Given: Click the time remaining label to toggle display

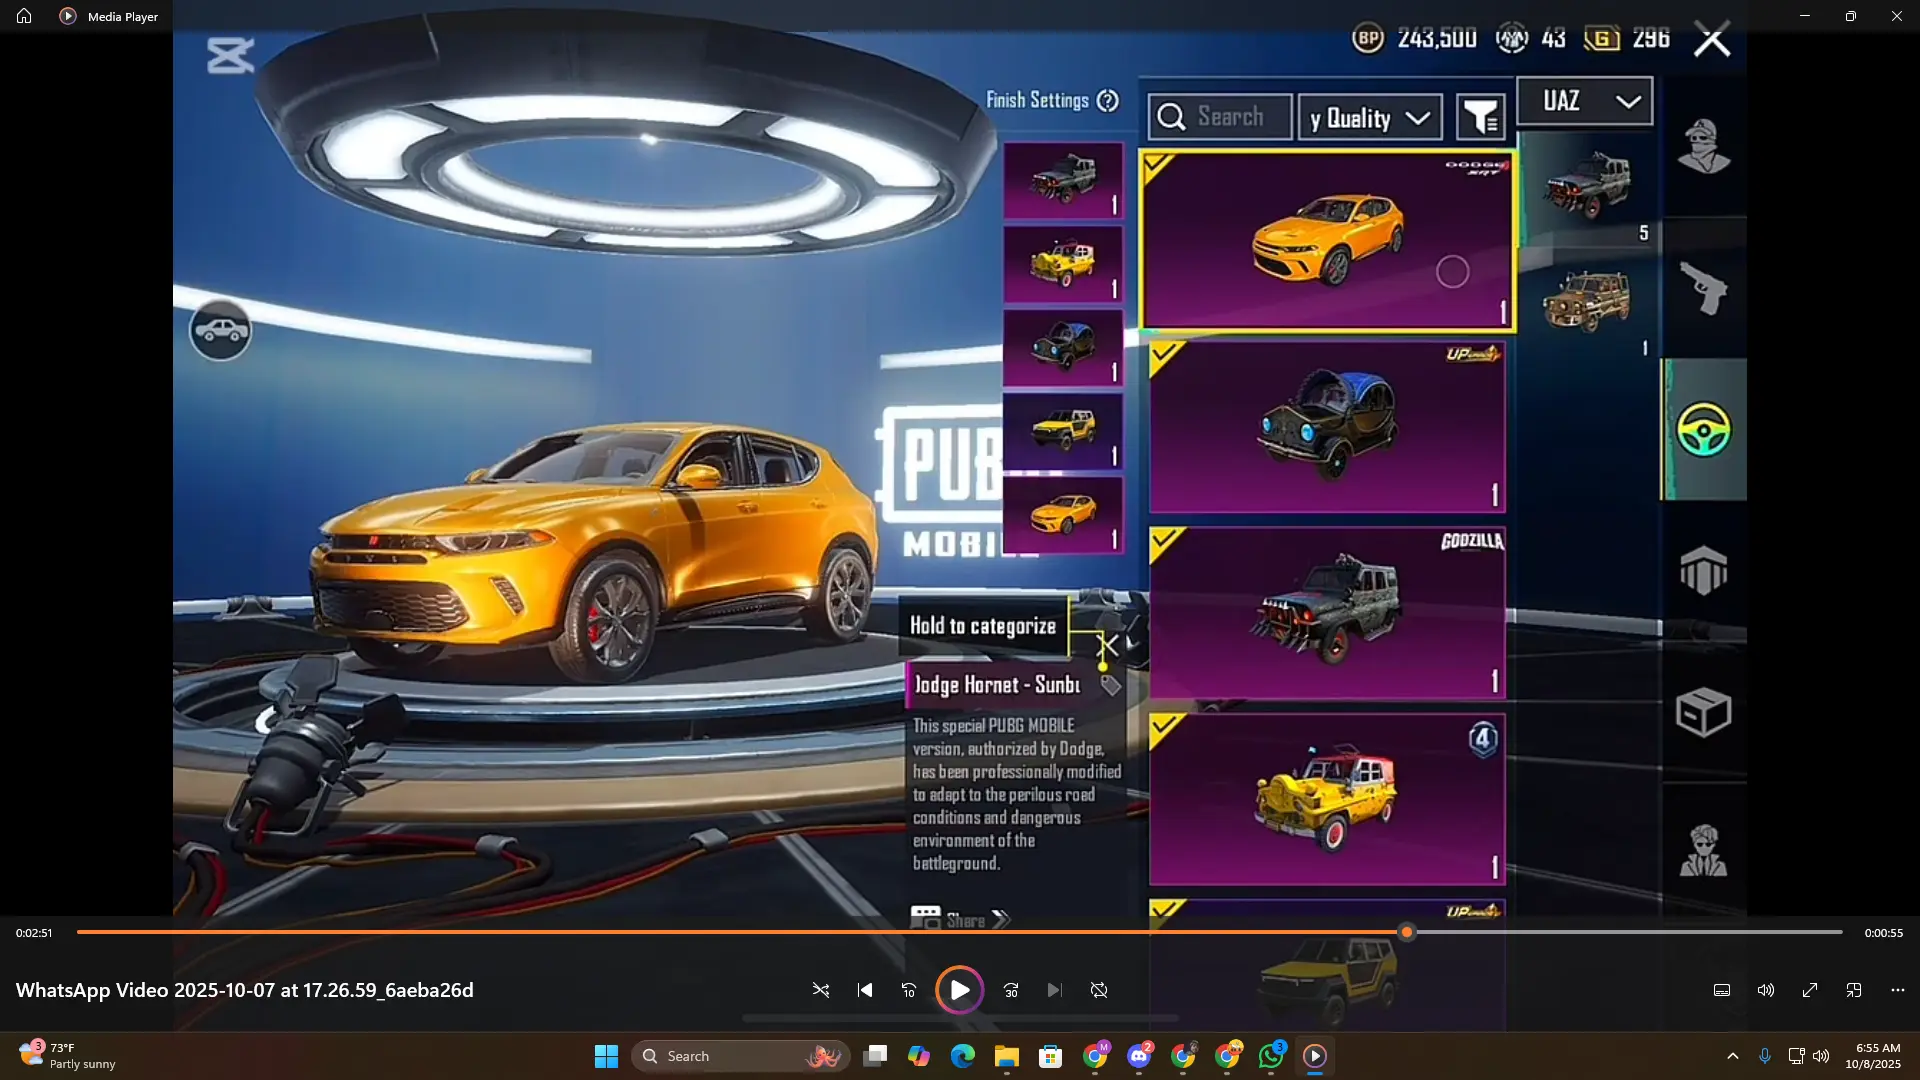Looking at the screenshot, I should [1883, 933].
